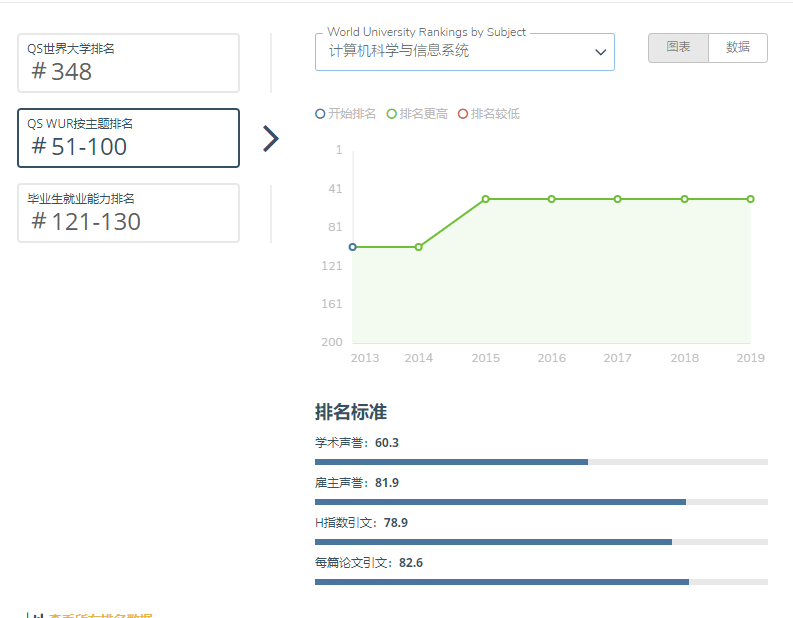The height and width of the screenshot is (618, 793).
Task: Click the 雇主声誉 81.9 score bar
Action: click(541, 502)
